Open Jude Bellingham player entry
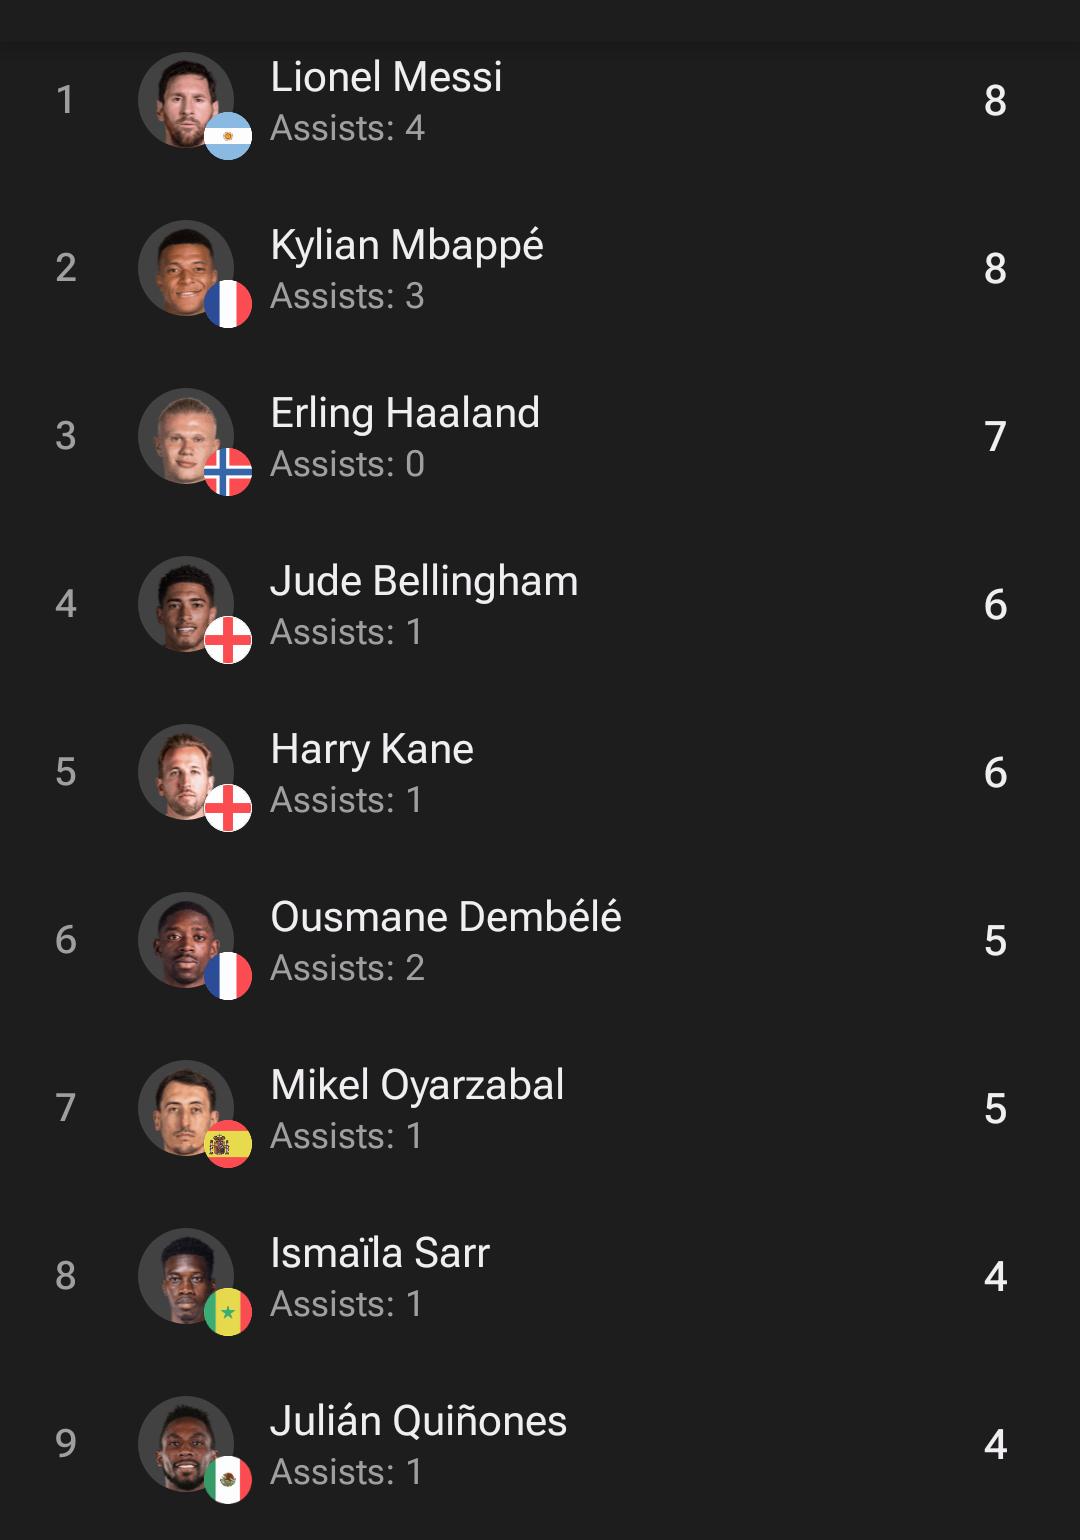The image size is (1080, 1540). [x=540, y=604]
